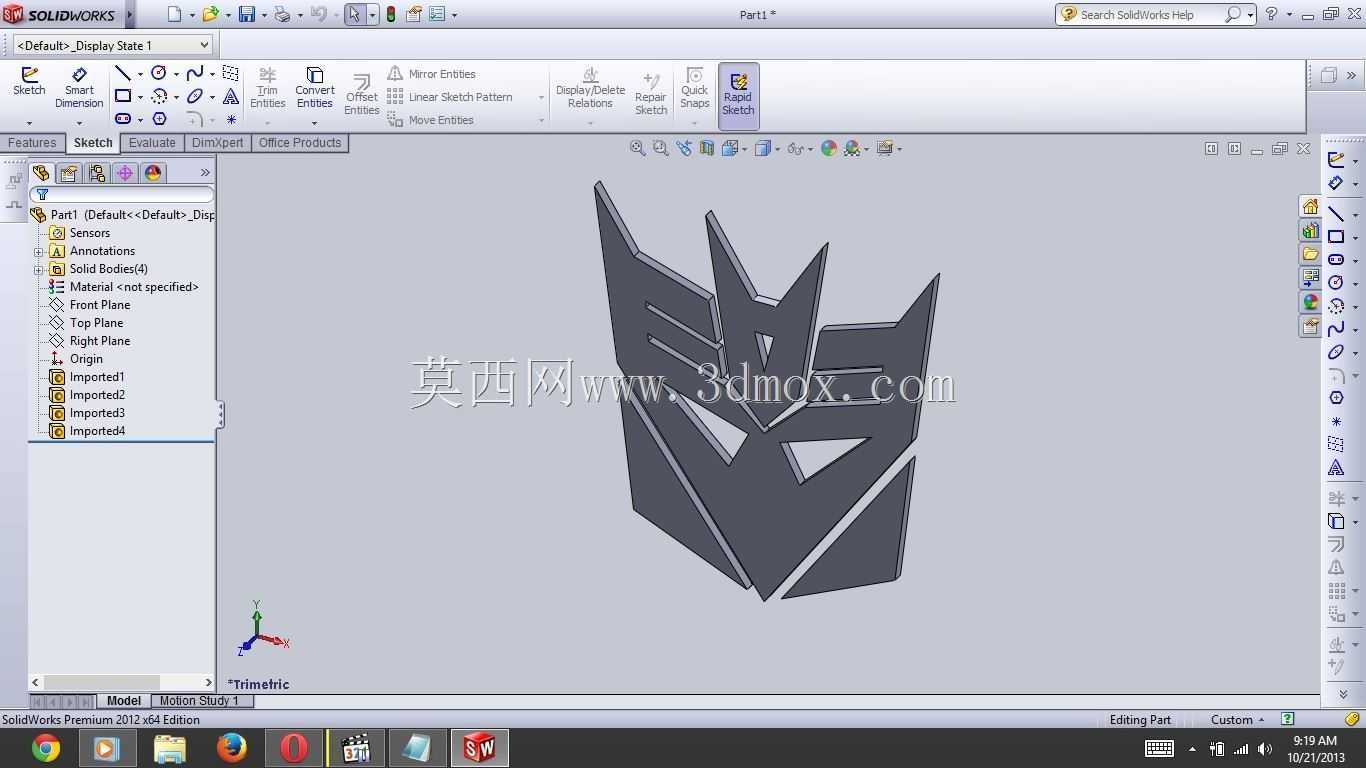This screenshot has width=1366, height=768.
Task: Open Design Library in task pane
Action: 1310,231
